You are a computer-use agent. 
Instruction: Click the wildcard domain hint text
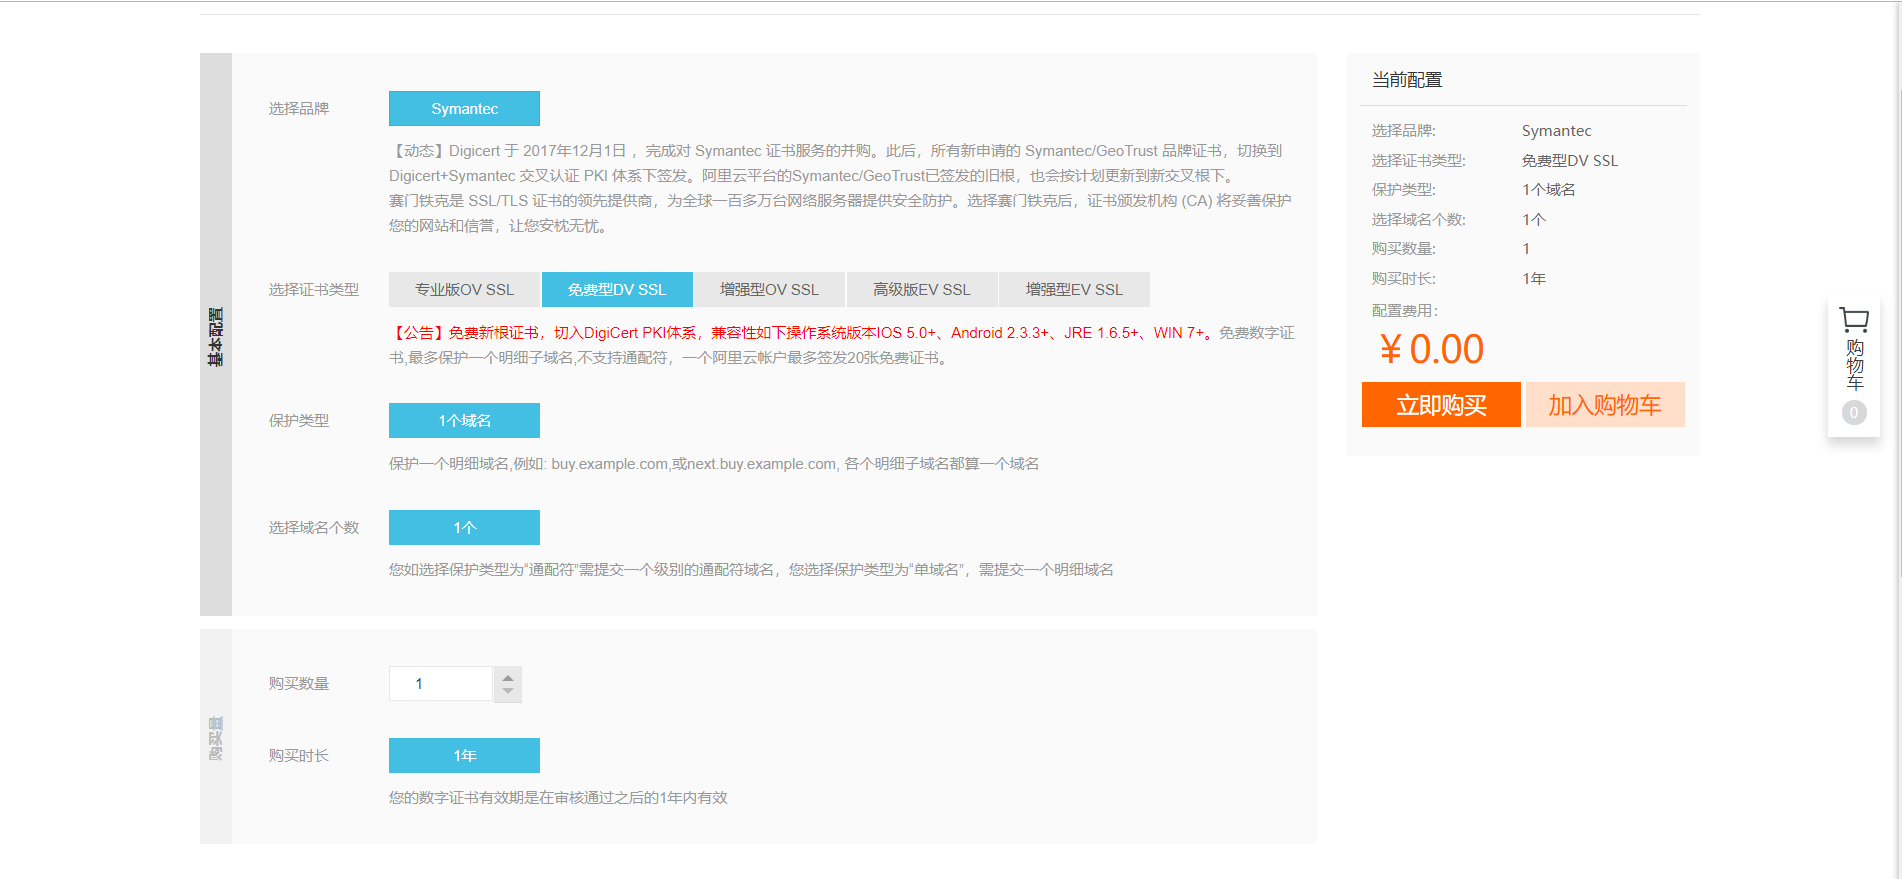pos(751,569)
